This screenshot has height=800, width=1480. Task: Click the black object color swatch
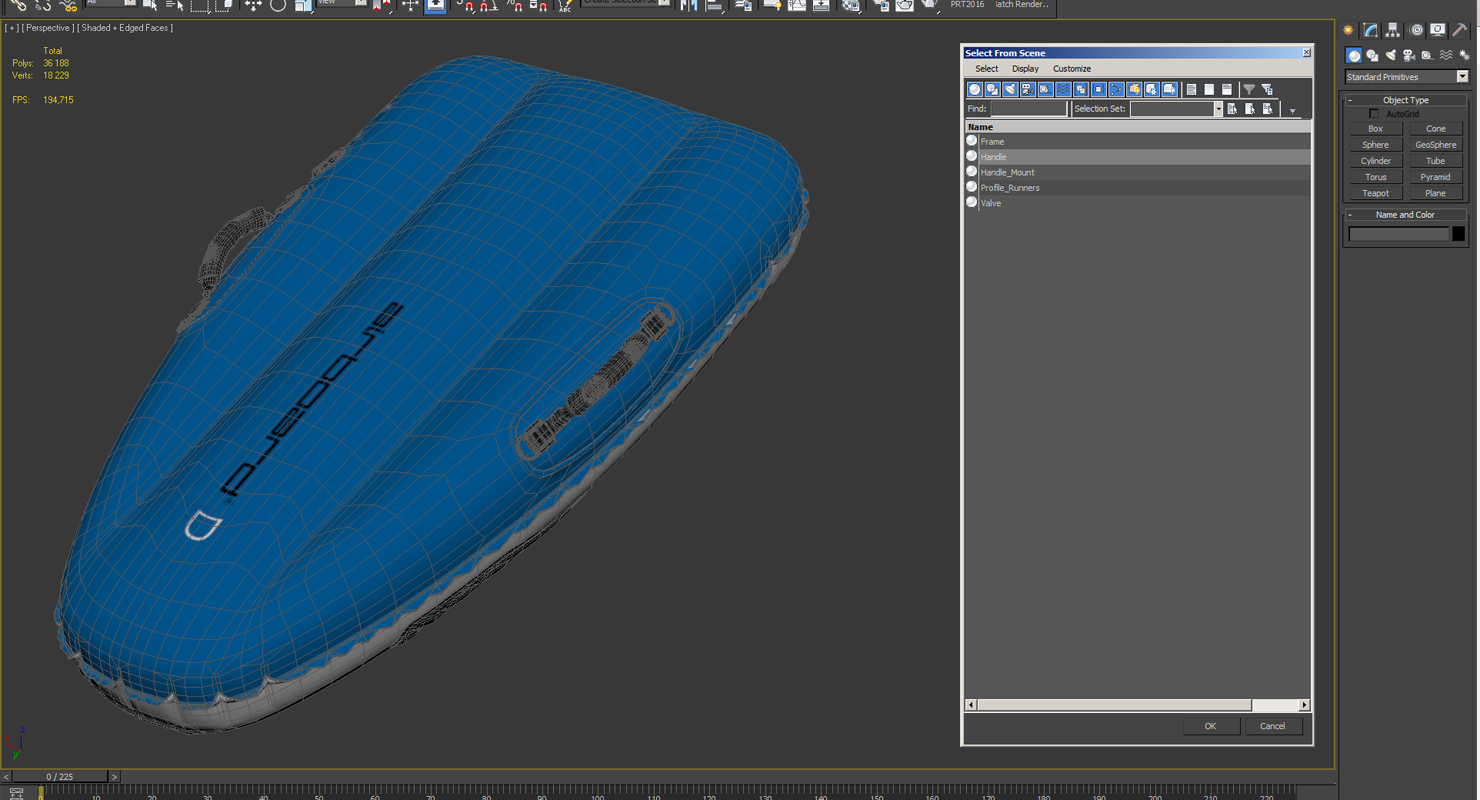point(1458,234)
